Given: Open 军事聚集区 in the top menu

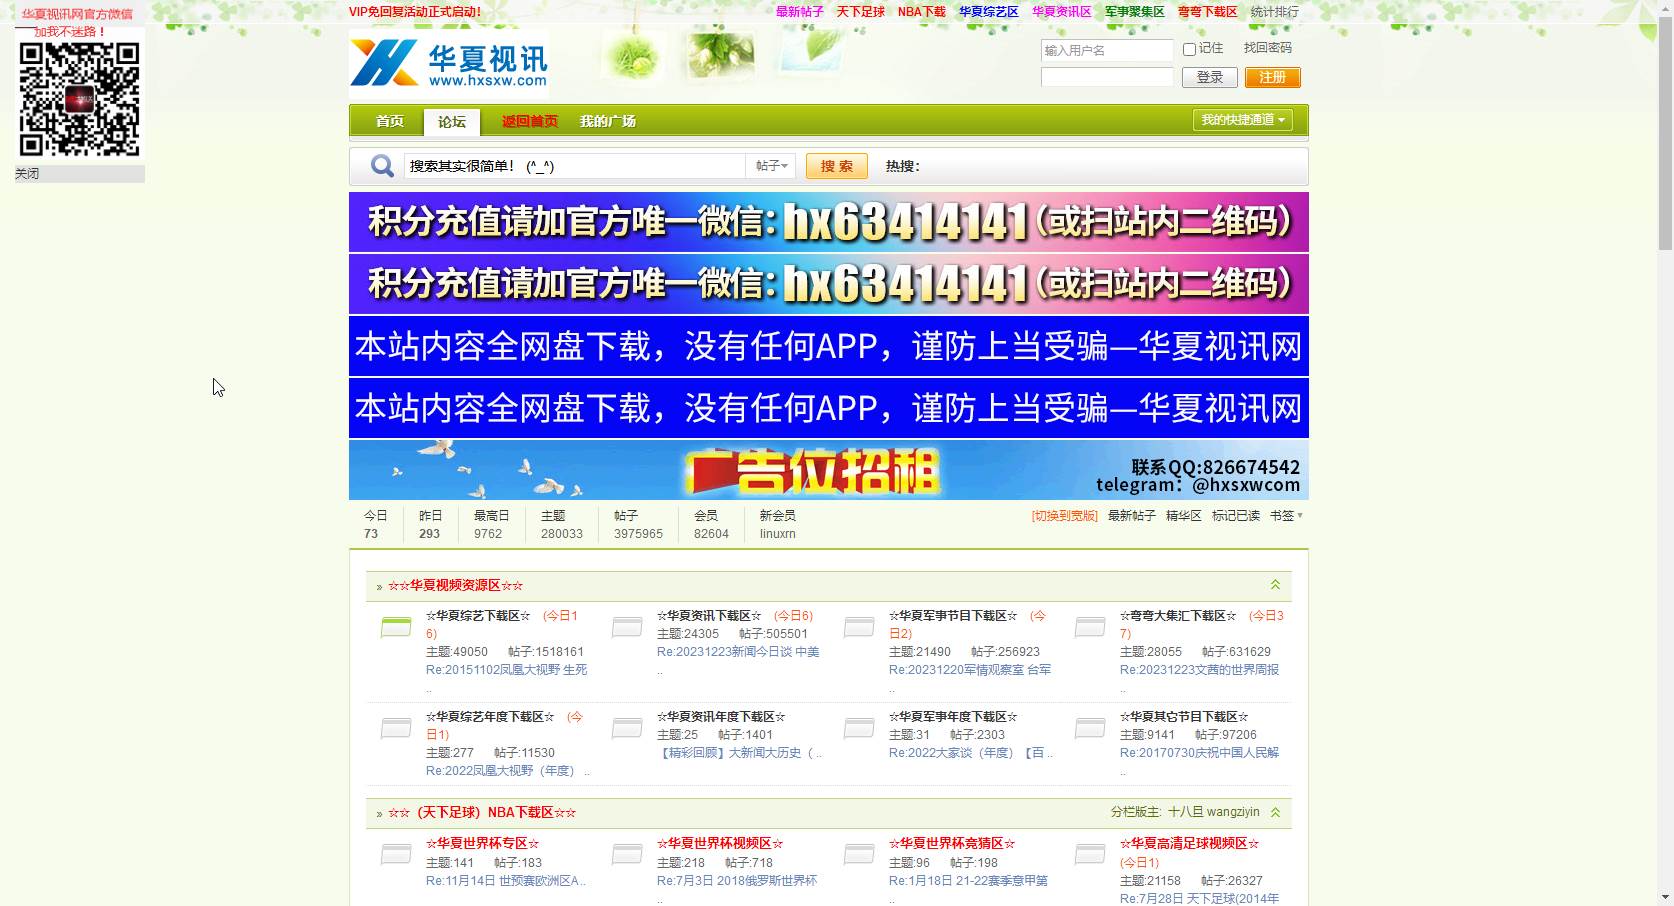Looking at the screenshot, I should coord(1135,12).
